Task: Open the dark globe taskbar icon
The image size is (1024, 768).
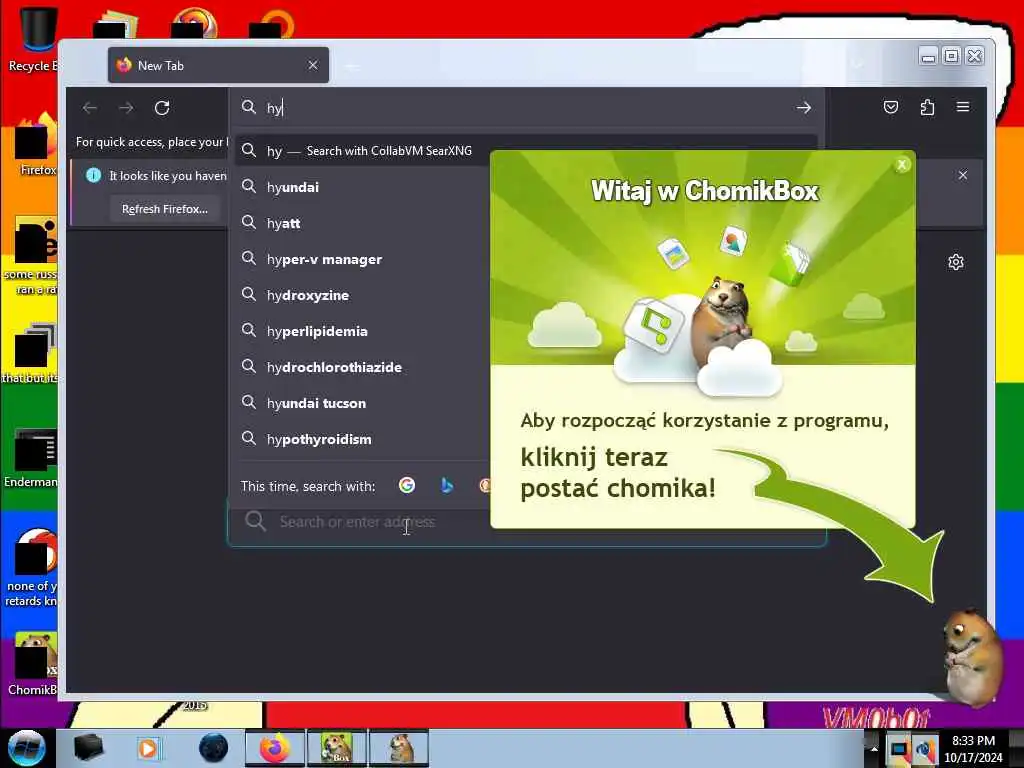Action: (213, 748)
